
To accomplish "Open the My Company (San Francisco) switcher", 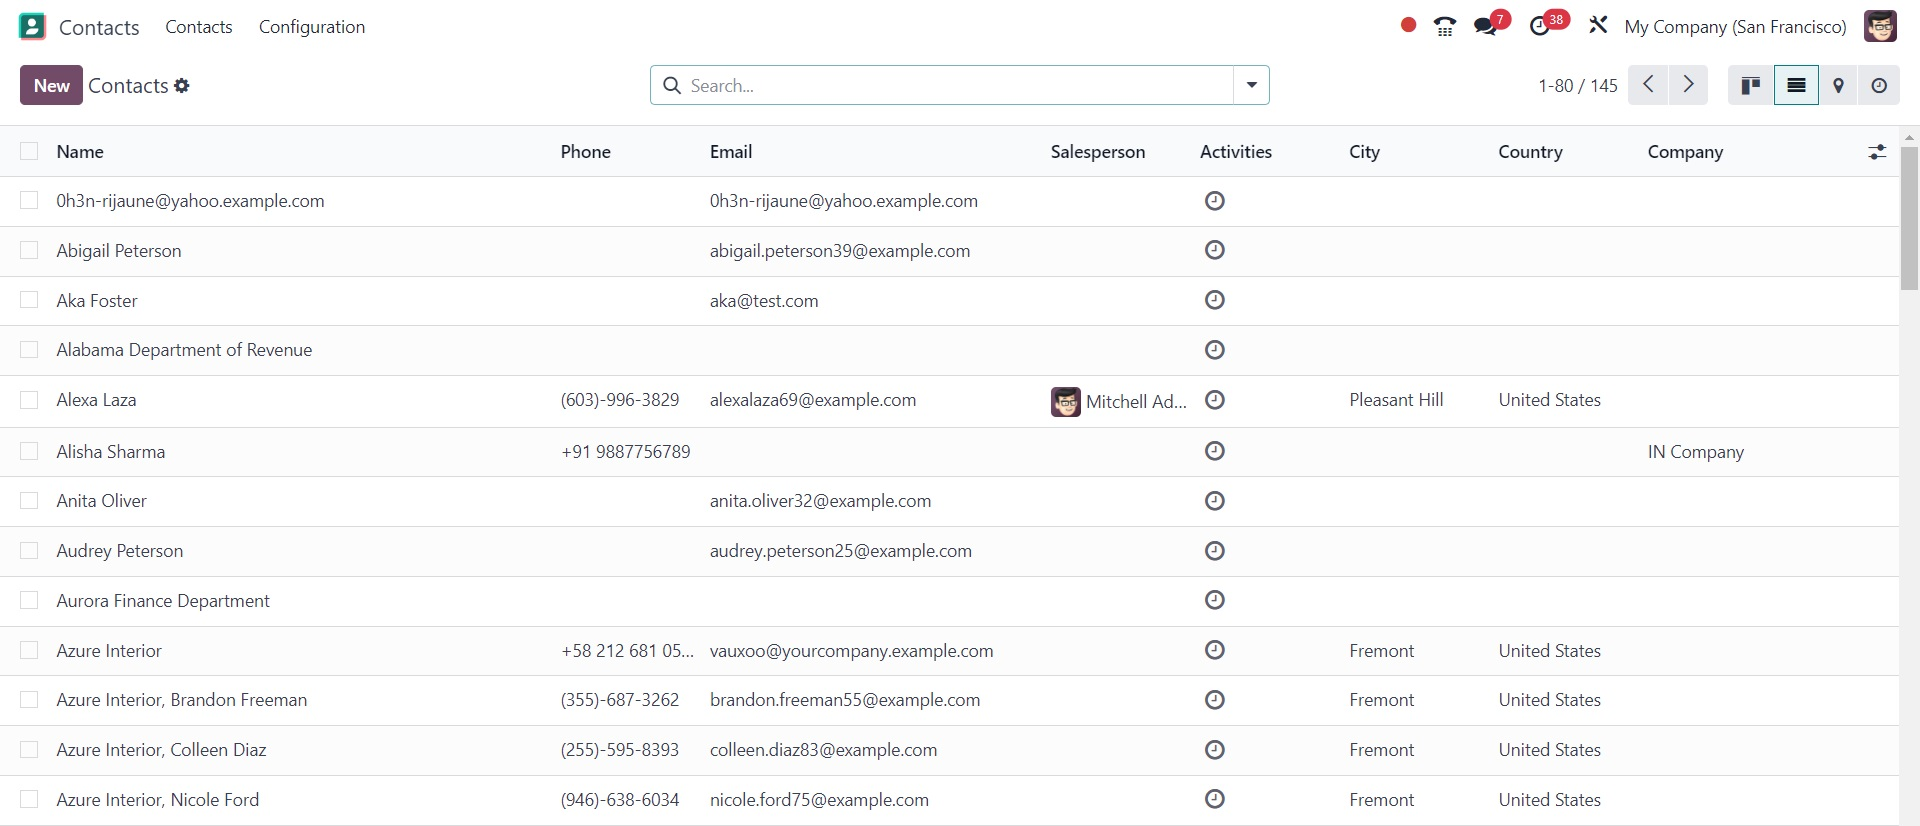I will click(1735, 27).
